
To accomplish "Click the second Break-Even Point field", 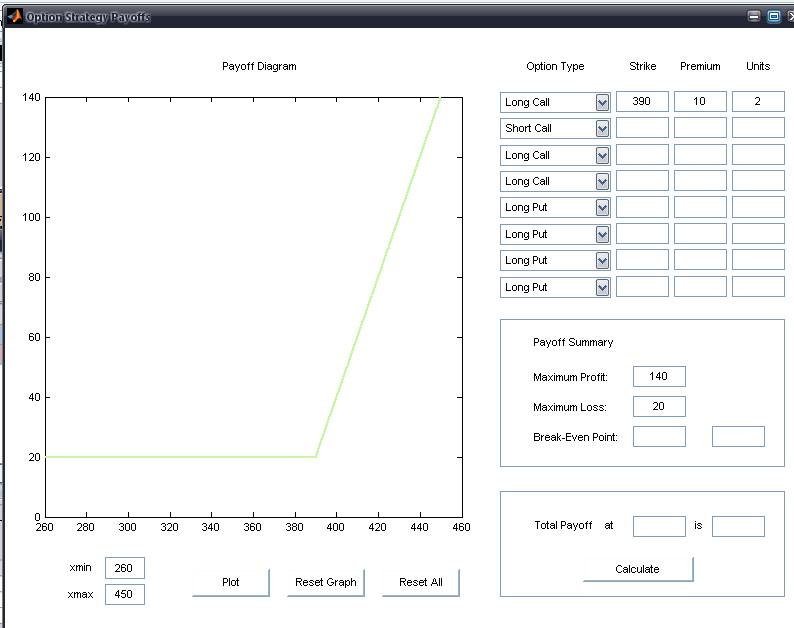I will (x=738, y=437).
